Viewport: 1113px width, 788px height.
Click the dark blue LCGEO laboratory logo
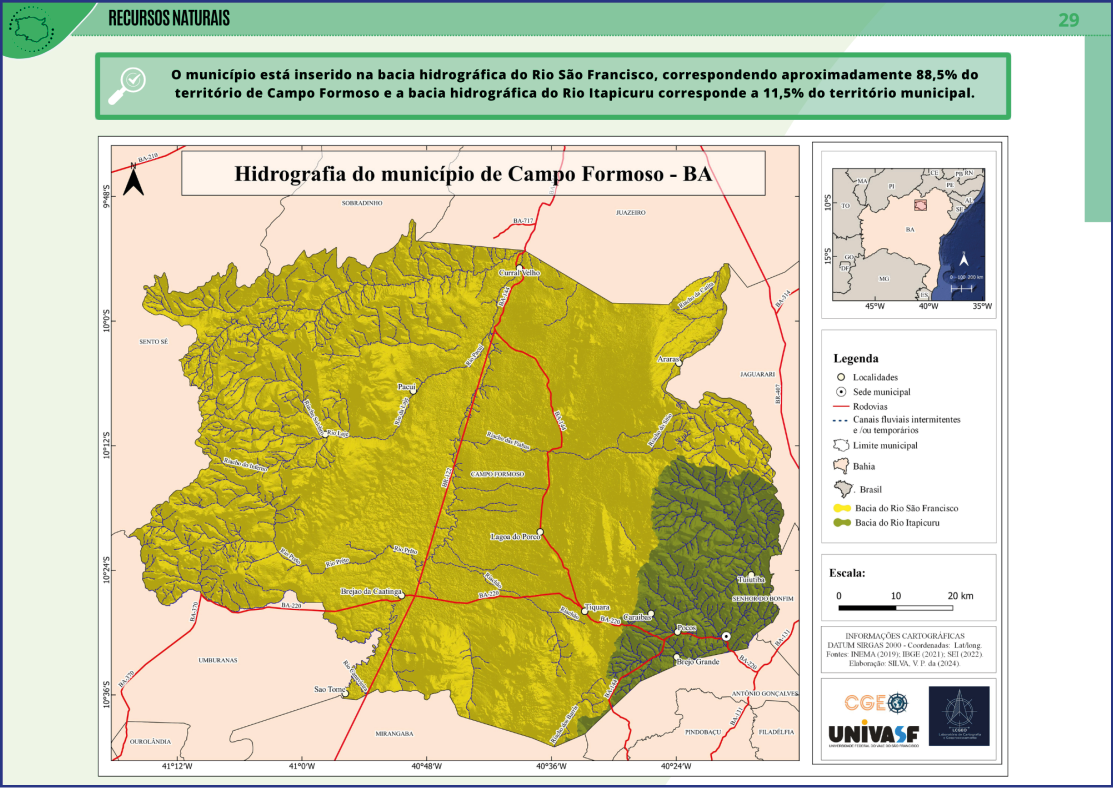958,715
